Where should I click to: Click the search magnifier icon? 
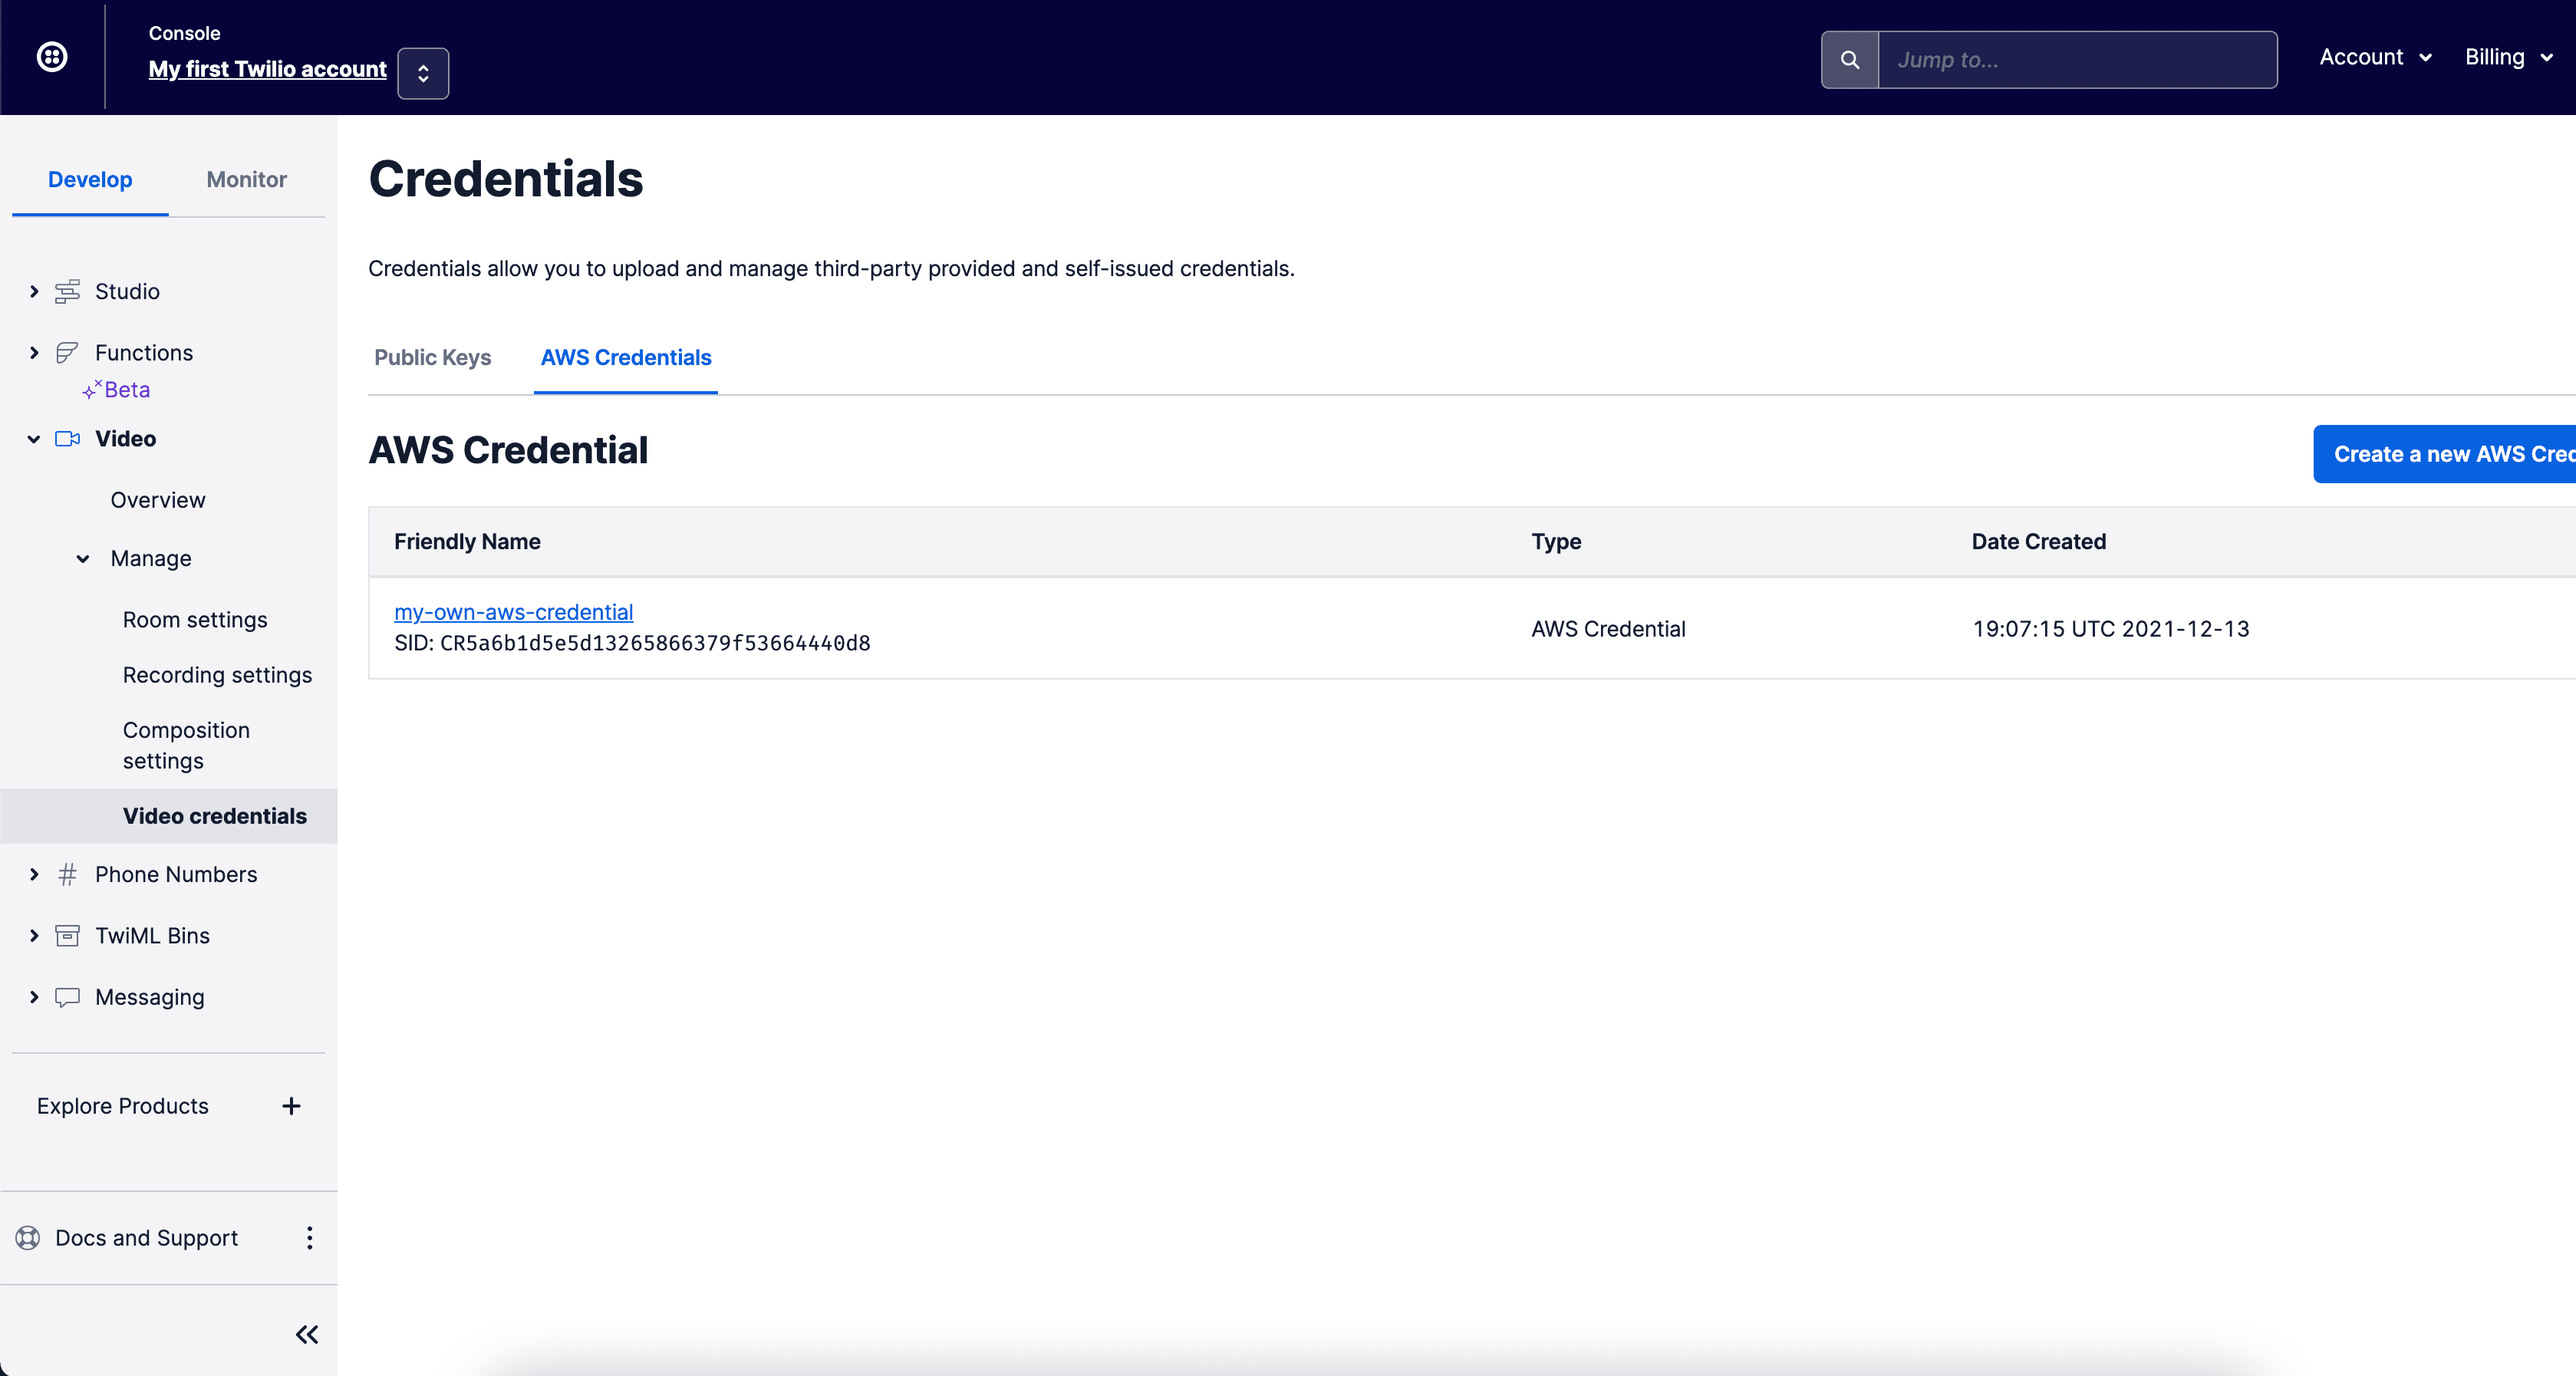[1849, 59]
